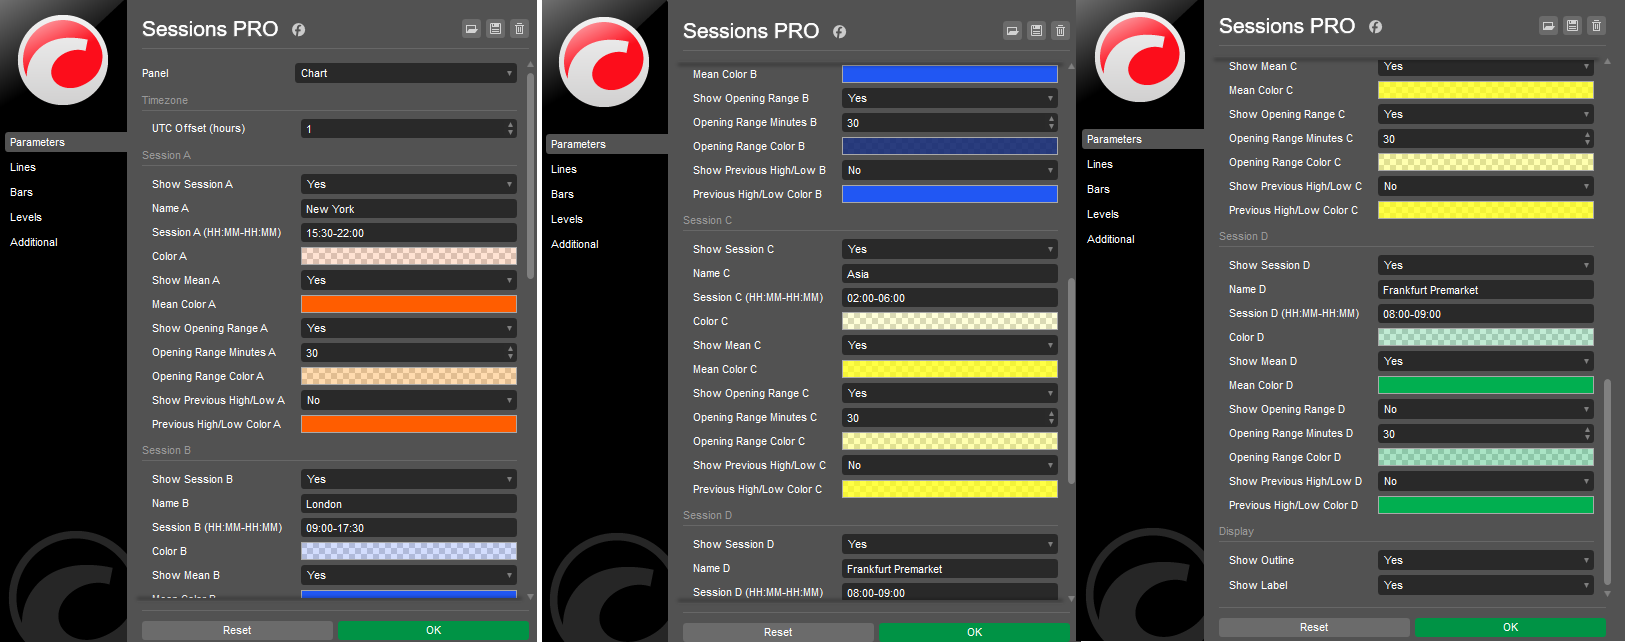Open Facebook icon in dialog with Name C field
This screenshot has height=642, width=1626.
coord(839,32)
